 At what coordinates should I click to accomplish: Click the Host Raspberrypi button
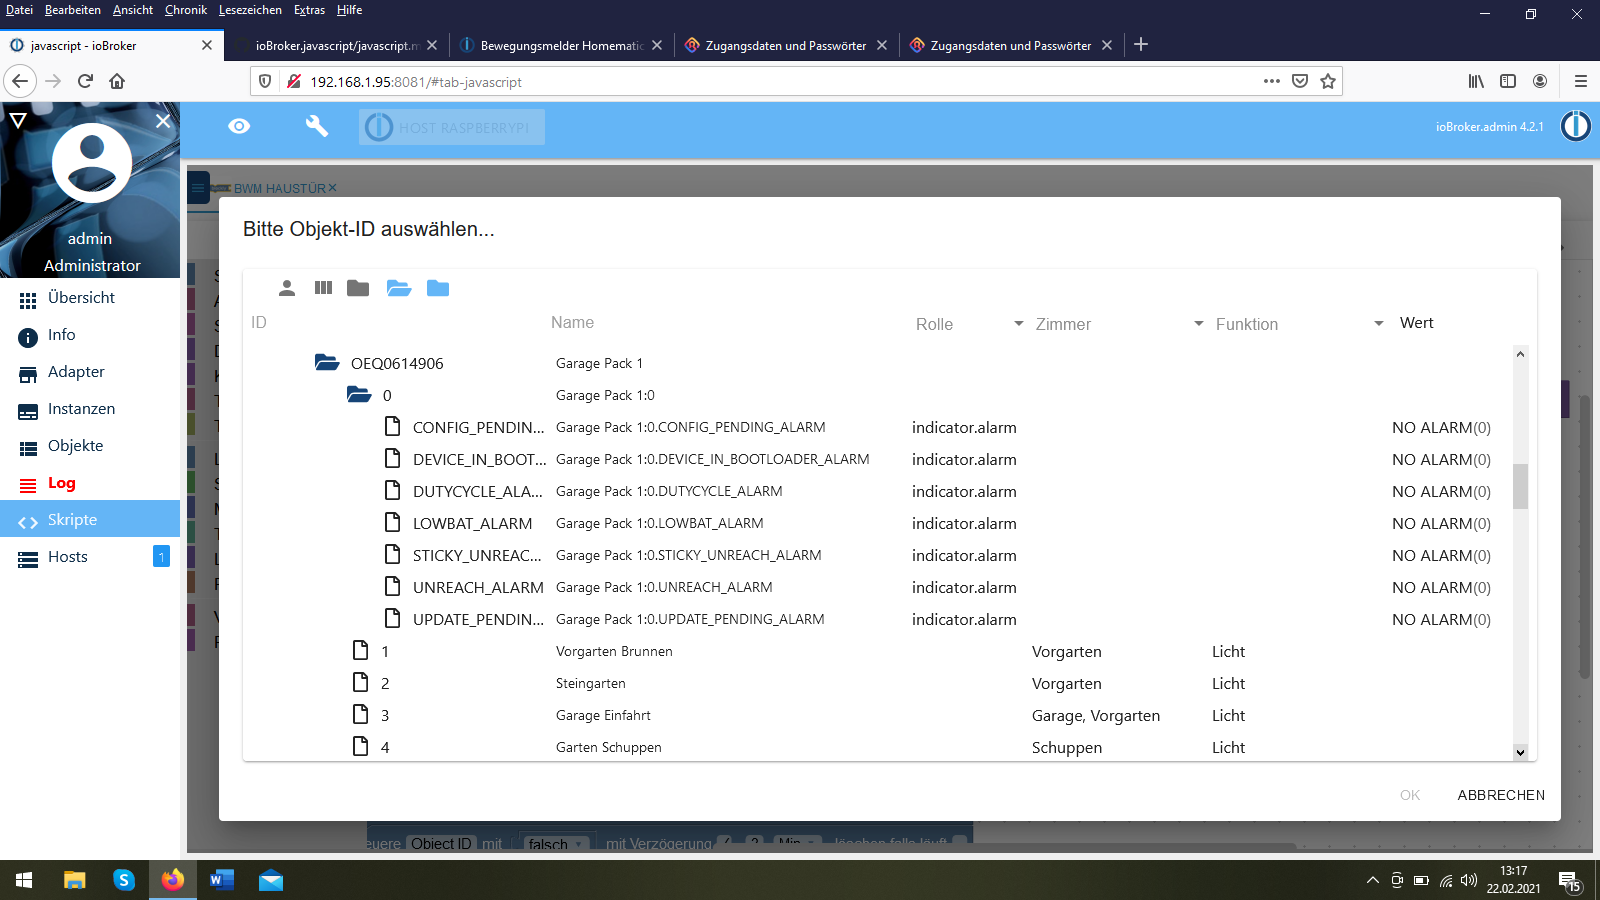point(452,127)
